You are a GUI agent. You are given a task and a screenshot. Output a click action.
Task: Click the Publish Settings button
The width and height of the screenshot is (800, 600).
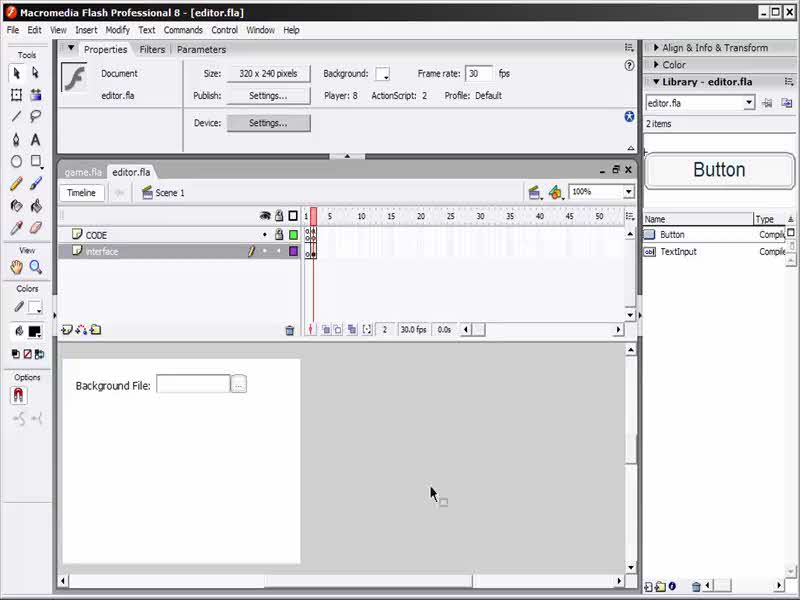click(268, 96)
